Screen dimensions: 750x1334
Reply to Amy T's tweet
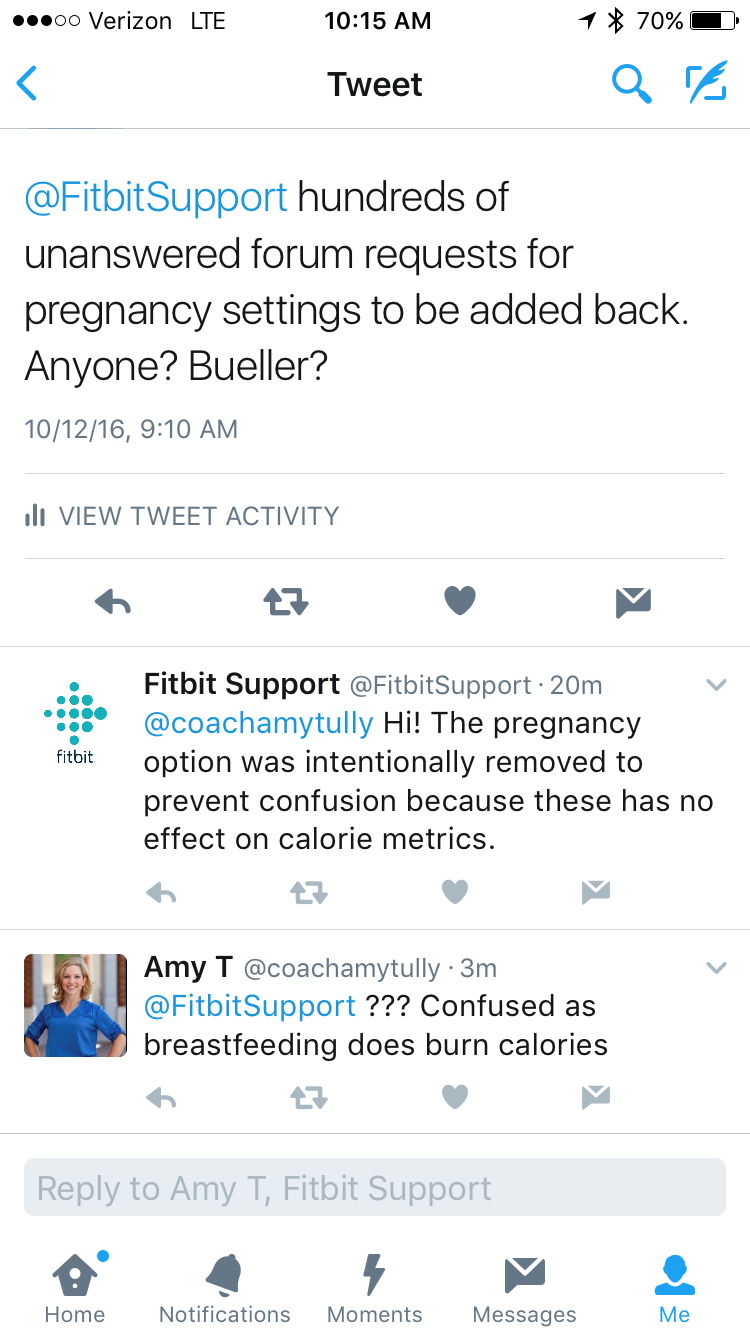coord(161,1098)
